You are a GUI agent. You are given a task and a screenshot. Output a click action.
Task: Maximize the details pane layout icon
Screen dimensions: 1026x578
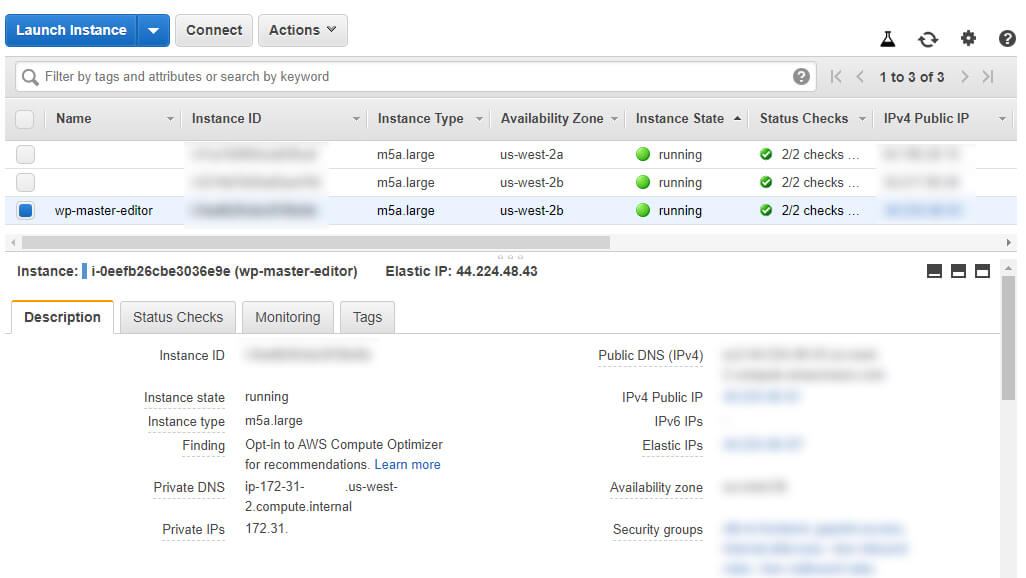982,270
